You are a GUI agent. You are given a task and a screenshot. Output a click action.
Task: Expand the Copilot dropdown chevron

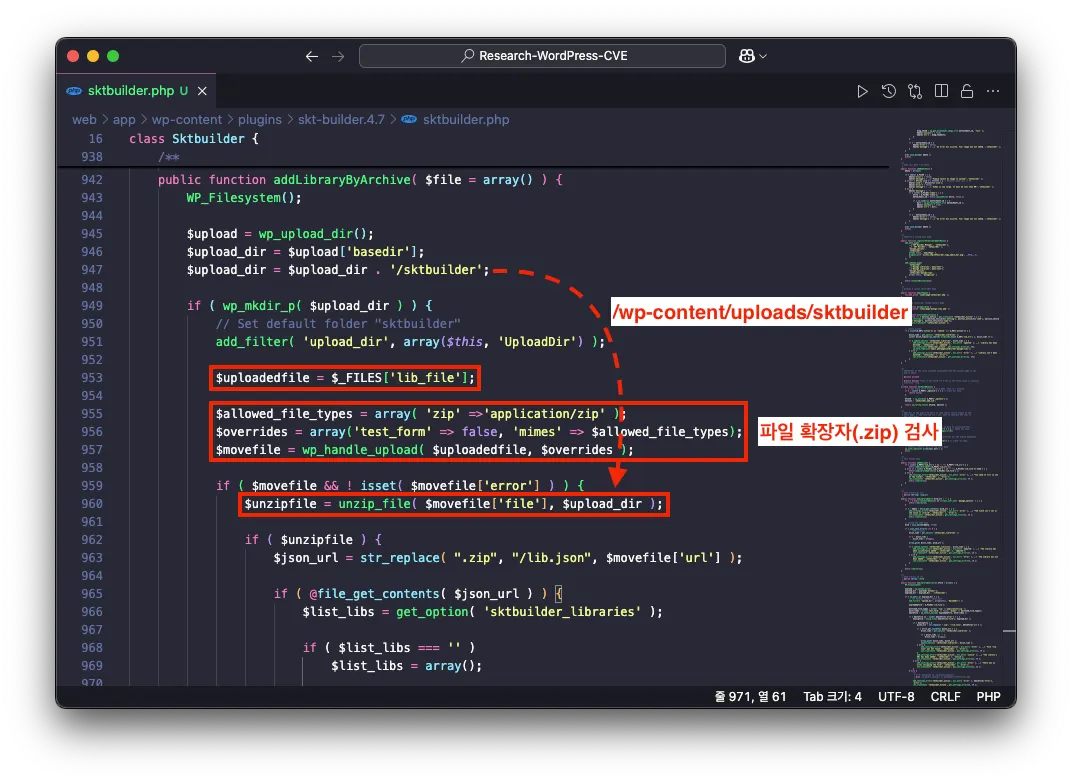[763, 56]
